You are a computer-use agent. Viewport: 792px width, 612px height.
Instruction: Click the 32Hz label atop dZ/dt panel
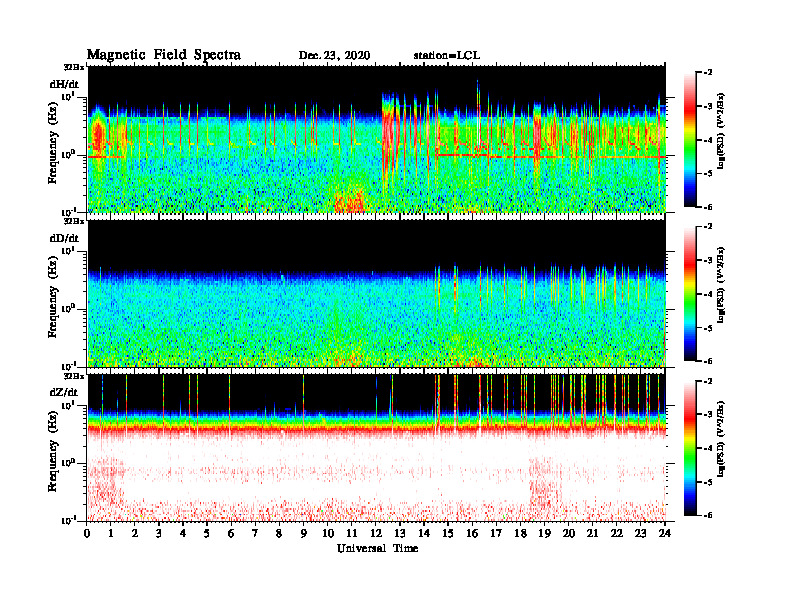tap(74, 376)
